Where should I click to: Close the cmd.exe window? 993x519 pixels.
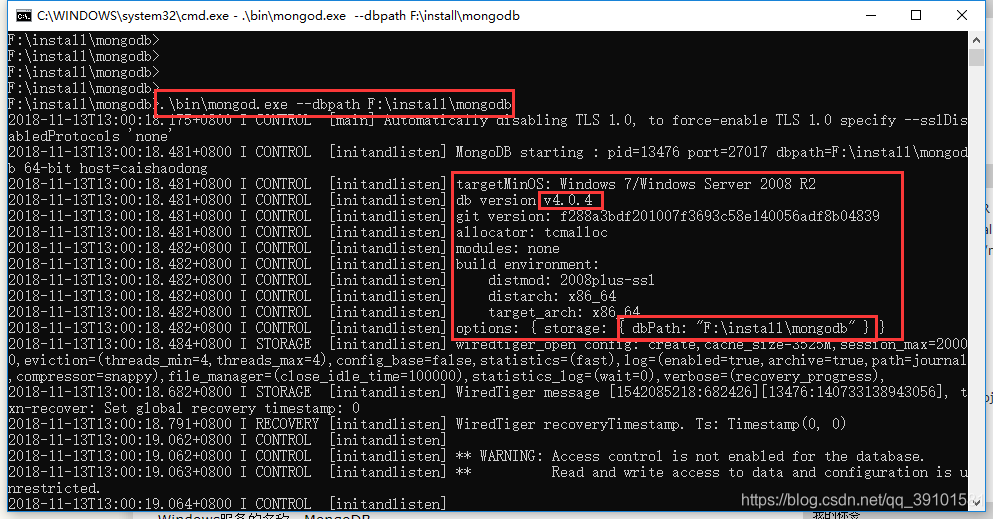(x=961, y=15)
